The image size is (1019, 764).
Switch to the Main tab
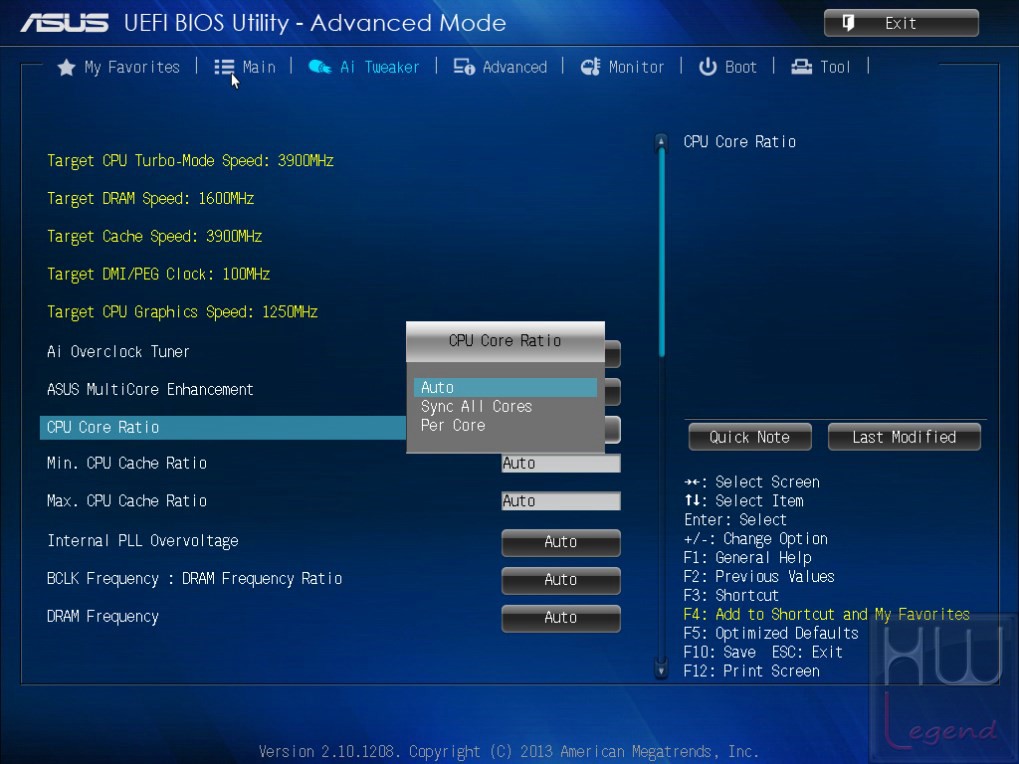click(245, 67)
